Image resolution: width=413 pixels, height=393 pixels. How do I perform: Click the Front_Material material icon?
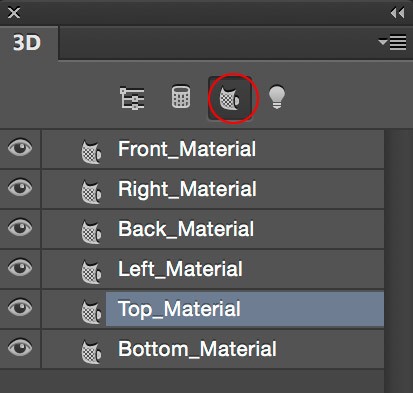coord(91,152)
